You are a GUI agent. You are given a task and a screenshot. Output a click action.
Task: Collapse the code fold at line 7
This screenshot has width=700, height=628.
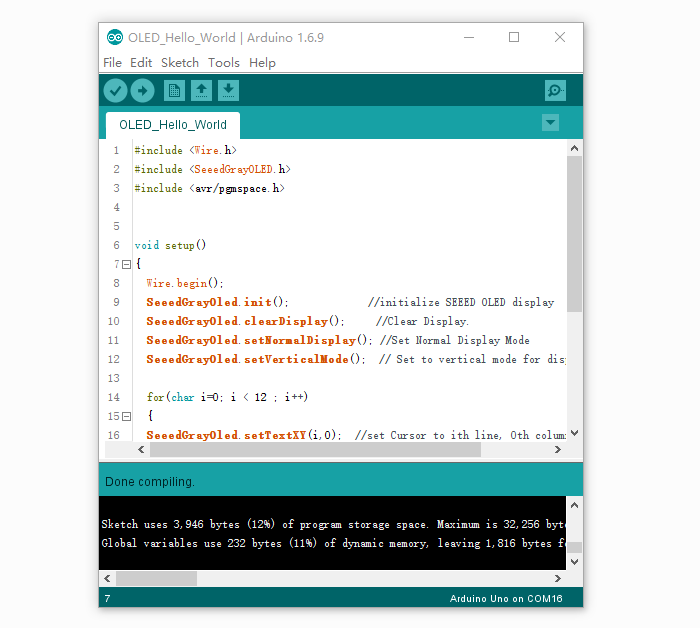click(127, 265)
